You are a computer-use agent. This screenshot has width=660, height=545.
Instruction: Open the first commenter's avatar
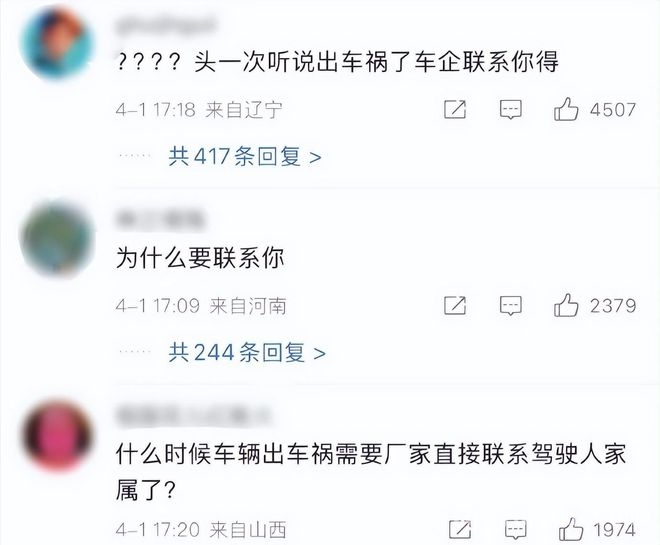(x=57, y=43)
